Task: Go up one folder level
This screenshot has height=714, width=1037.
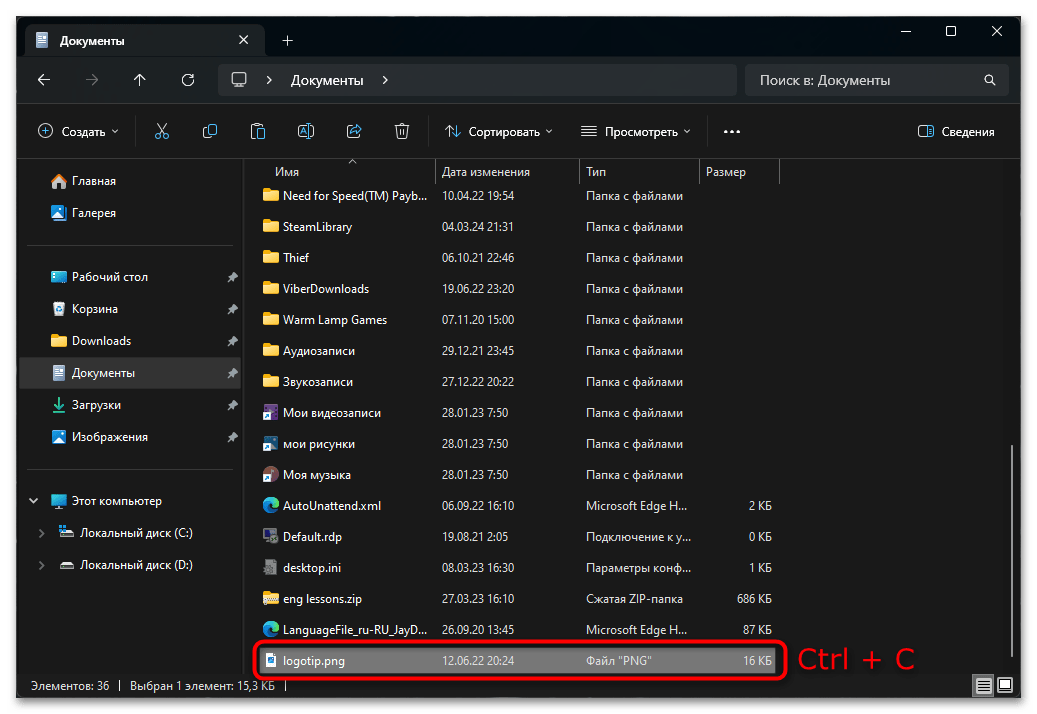Action: point(139,80)
